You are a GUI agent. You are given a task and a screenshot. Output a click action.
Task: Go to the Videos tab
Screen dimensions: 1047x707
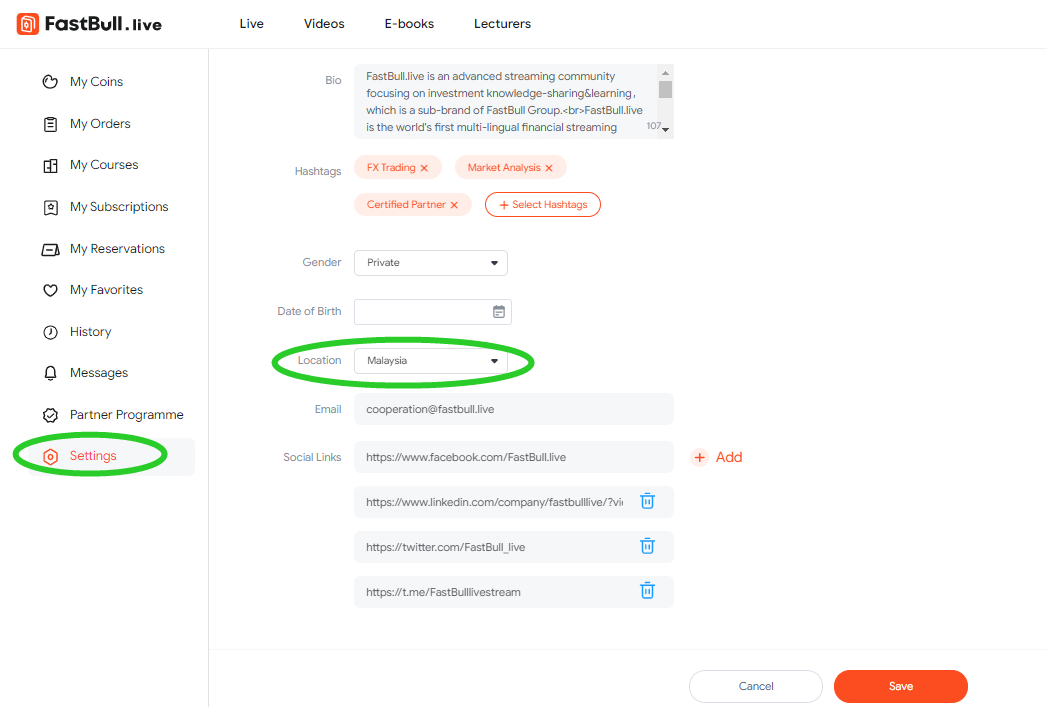pos(325,24)
